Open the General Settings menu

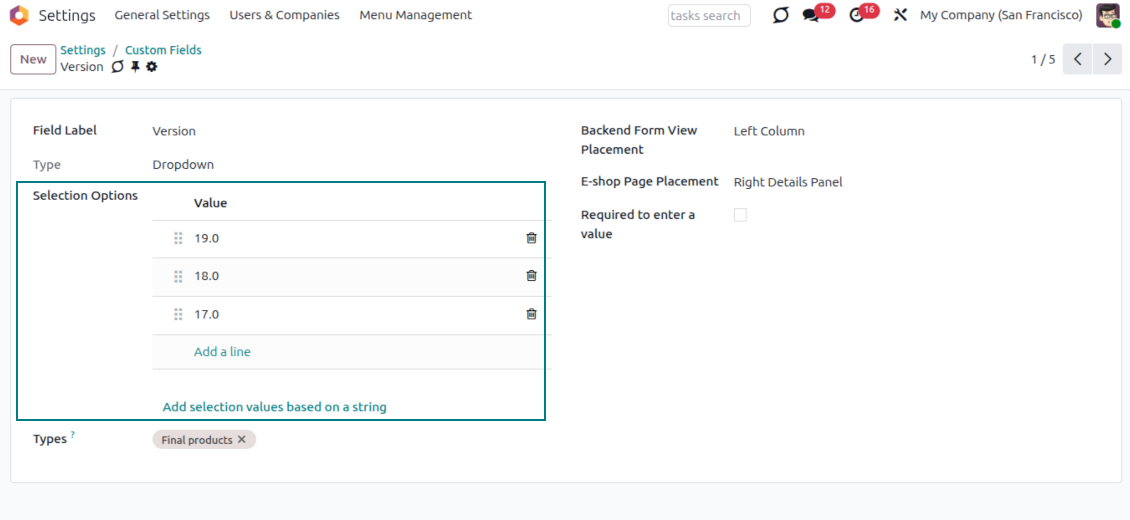(162, 15)
